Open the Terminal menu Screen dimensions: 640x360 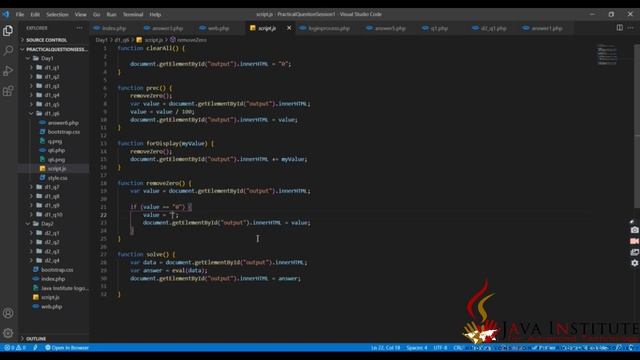[x=133, y=14]
